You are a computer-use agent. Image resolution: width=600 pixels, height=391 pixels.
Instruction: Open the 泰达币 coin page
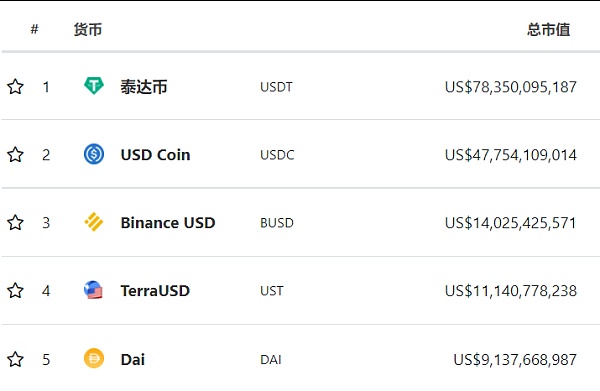(x=144, y=87)
